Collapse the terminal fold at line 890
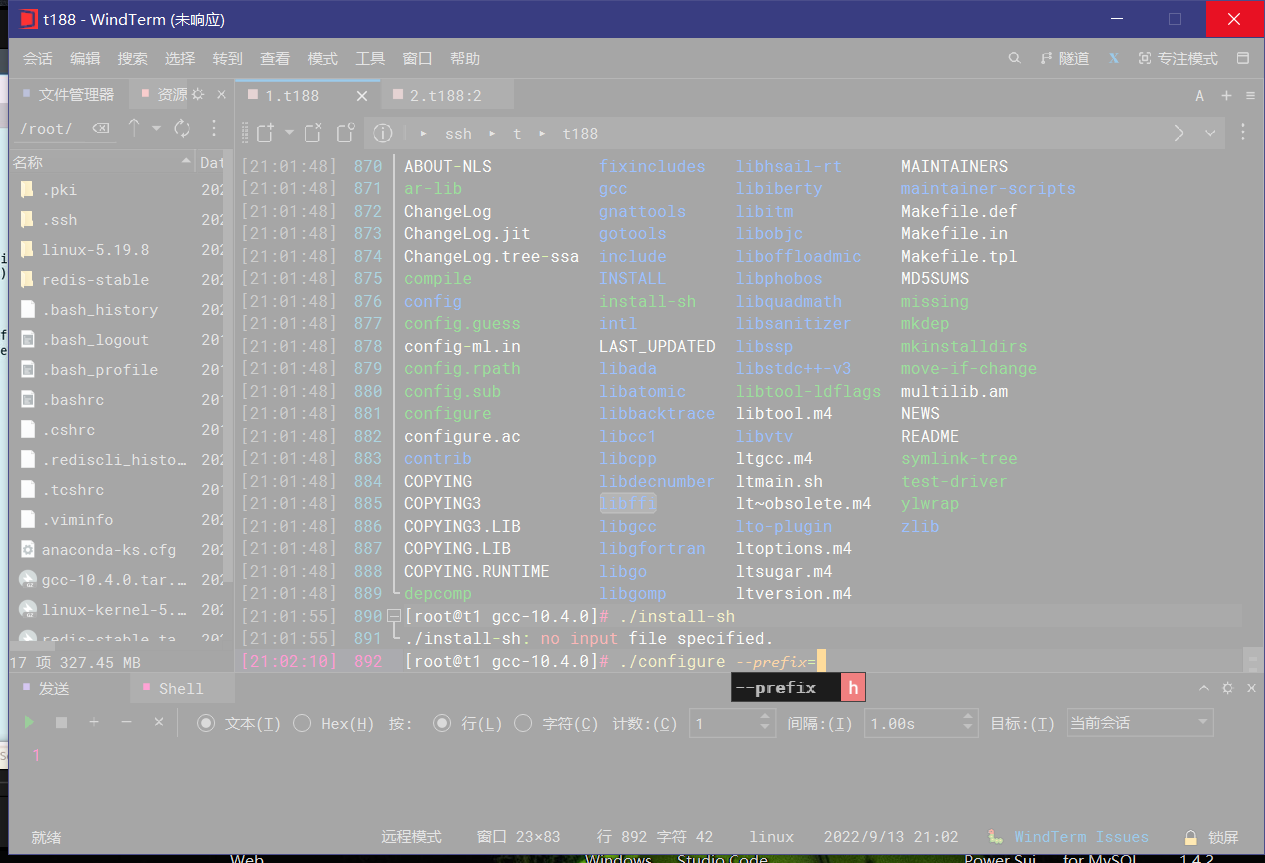This screenshot has height=863, width=1265. tap(394, 616)
